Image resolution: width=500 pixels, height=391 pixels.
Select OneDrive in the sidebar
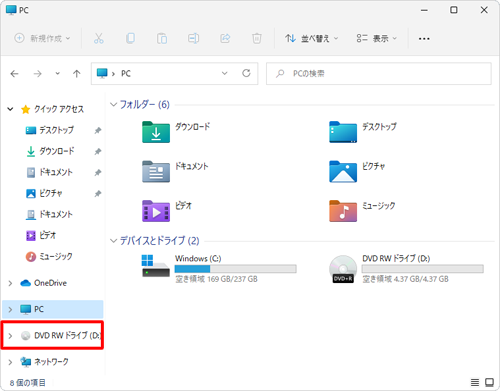(x=43, y=283)
